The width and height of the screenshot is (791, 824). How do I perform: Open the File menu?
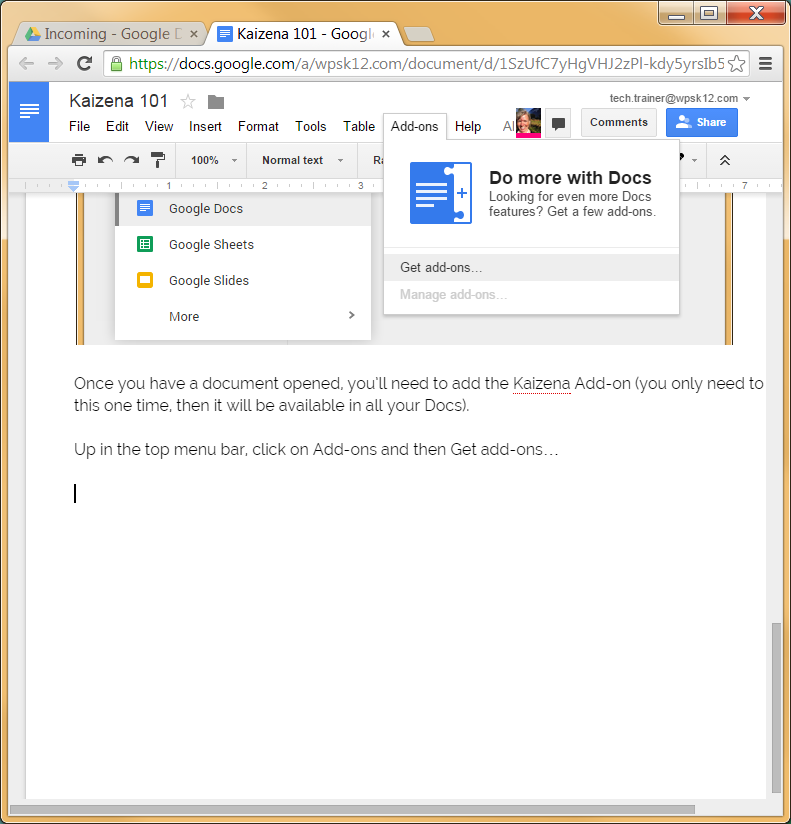79,127
